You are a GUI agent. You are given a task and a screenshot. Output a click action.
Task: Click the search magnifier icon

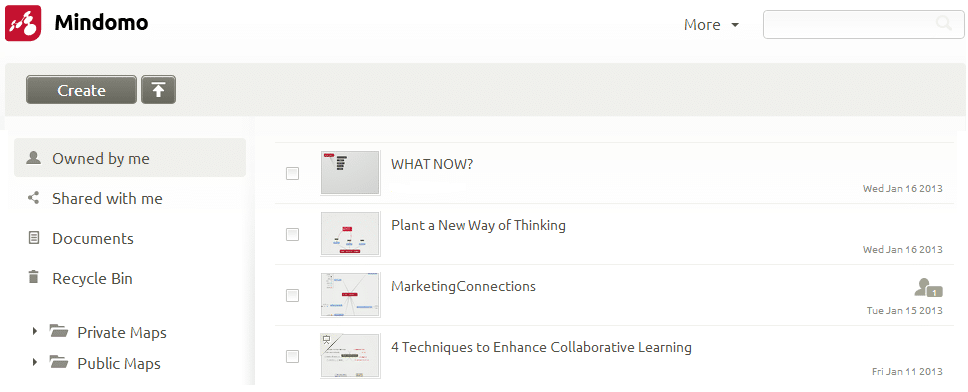943,24
